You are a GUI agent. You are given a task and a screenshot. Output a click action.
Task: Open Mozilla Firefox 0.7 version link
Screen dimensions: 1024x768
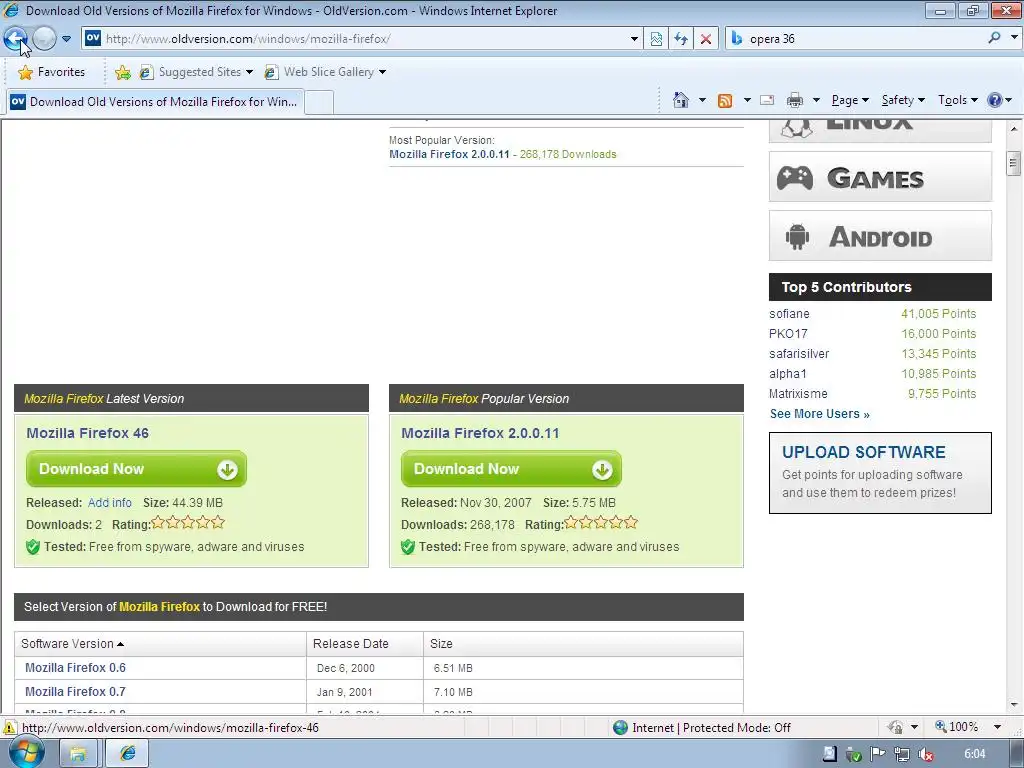tap(75, 692)
